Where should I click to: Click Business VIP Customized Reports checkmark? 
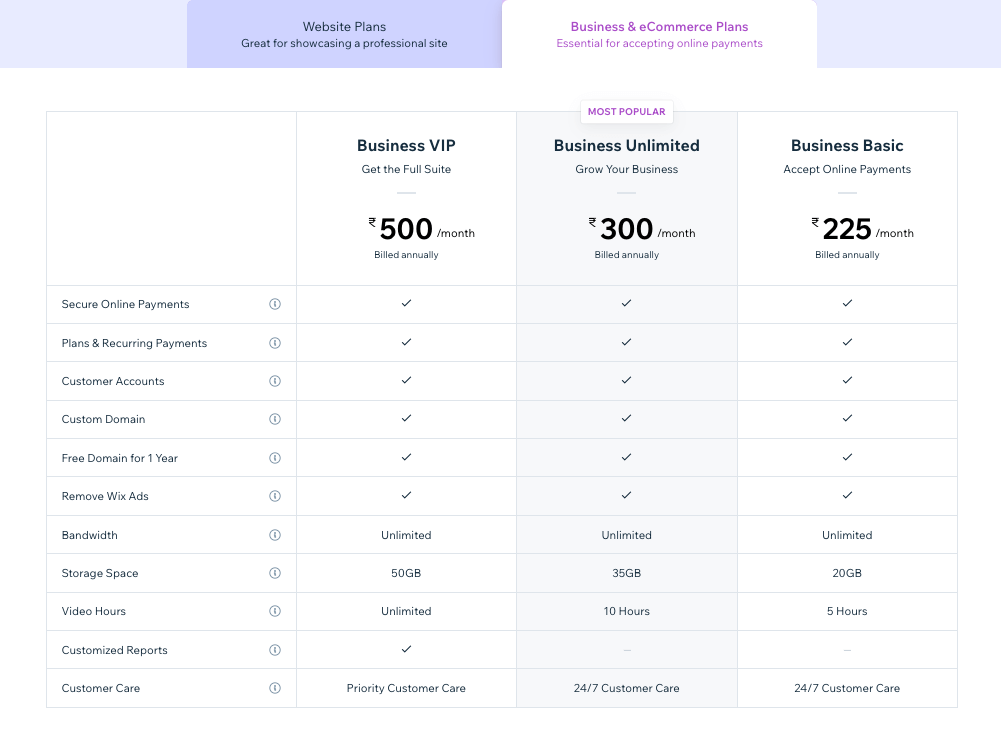[x=406, y=649]
